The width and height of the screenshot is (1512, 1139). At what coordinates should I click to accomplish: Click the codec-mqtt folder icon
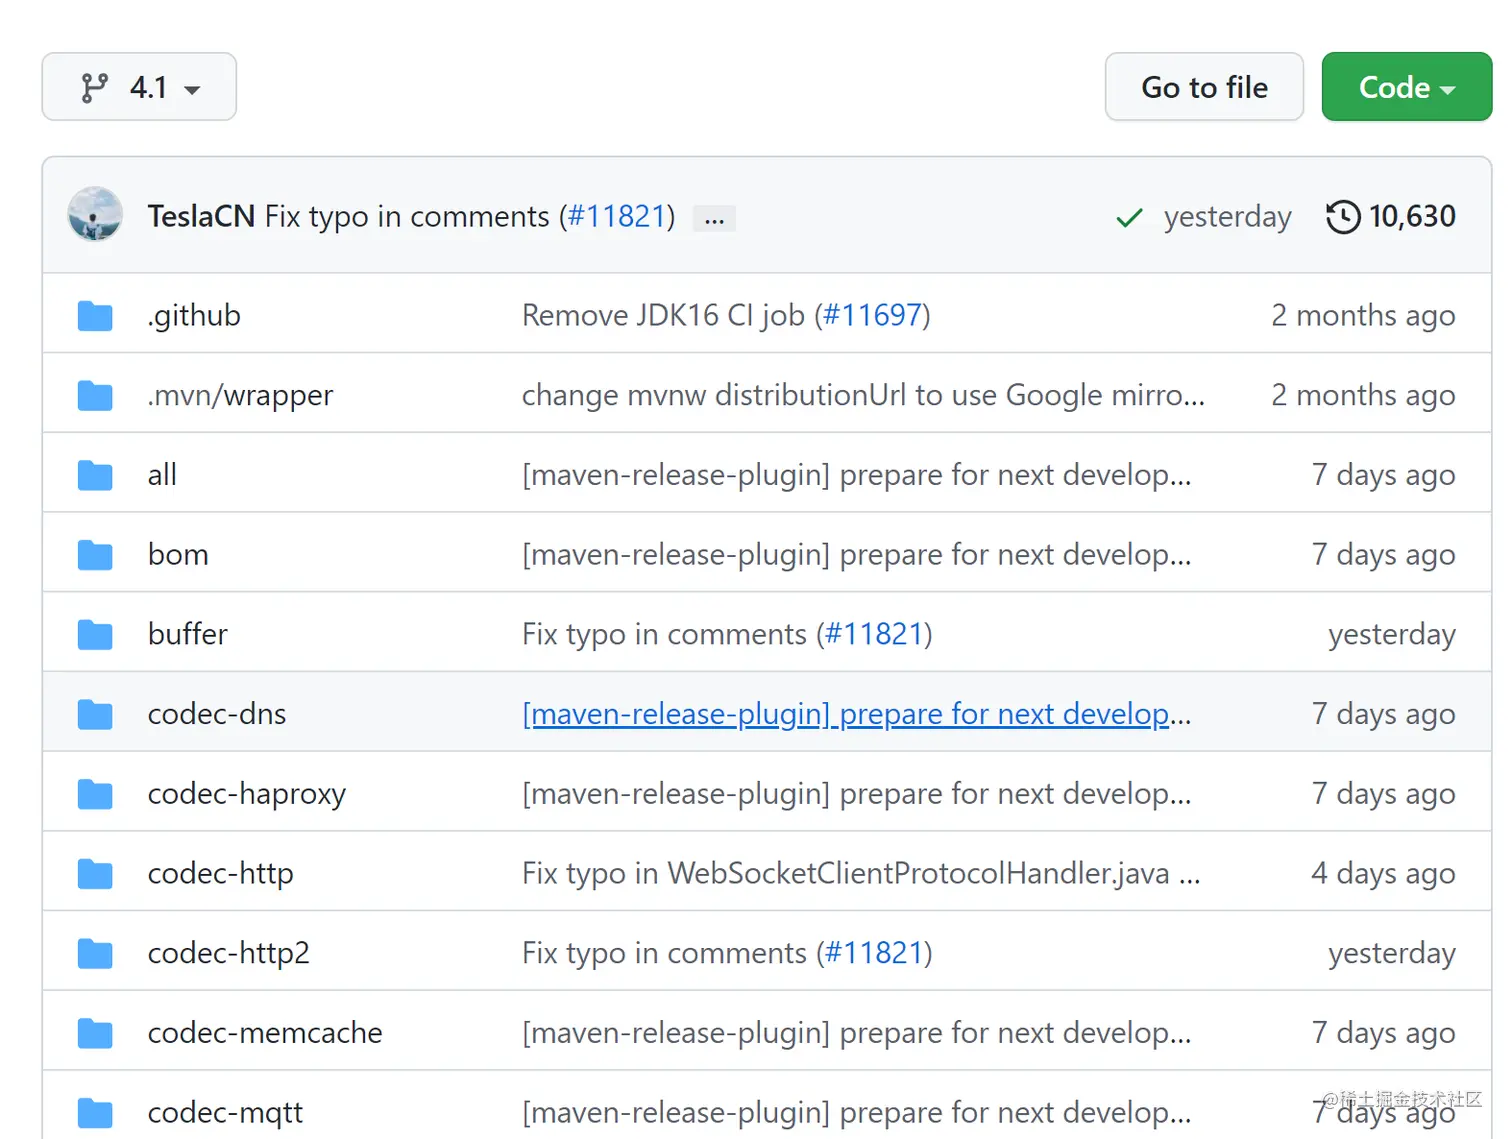tap(95, 1113)
